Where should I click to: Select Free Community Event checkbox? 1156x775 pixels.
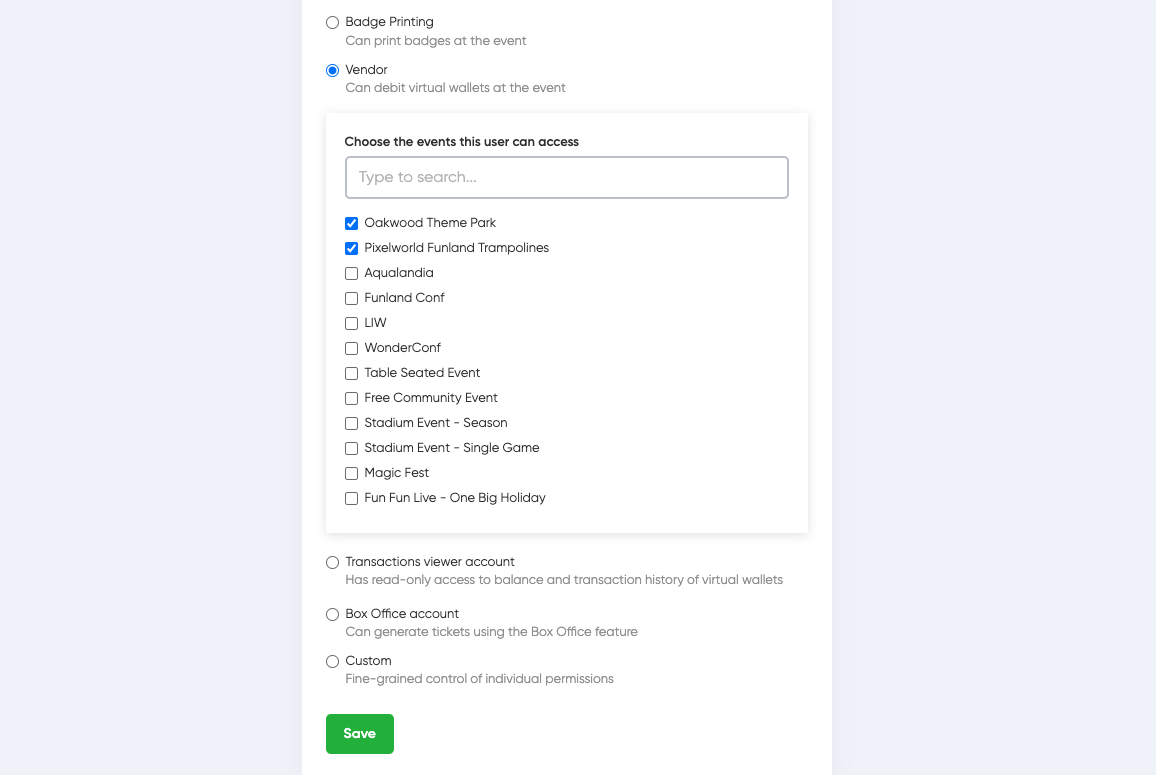click(351, 398)
